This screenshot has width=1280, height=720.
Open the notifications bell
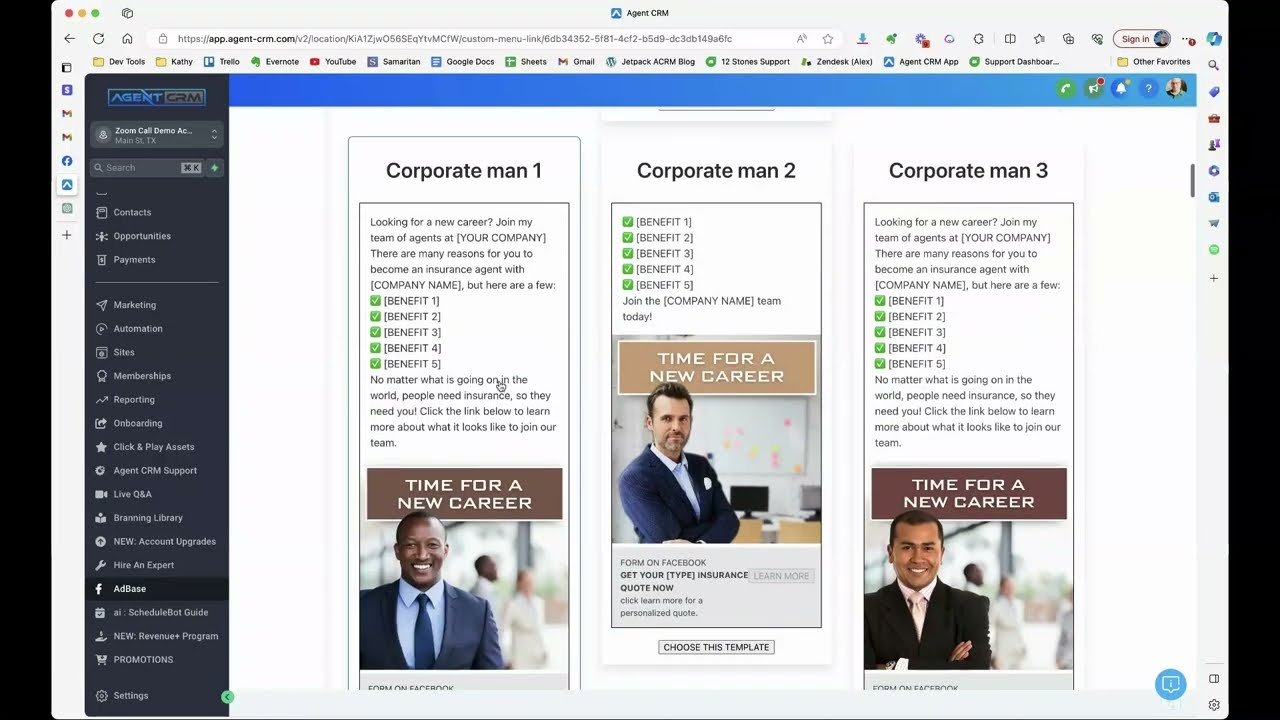pos(1121,89)
